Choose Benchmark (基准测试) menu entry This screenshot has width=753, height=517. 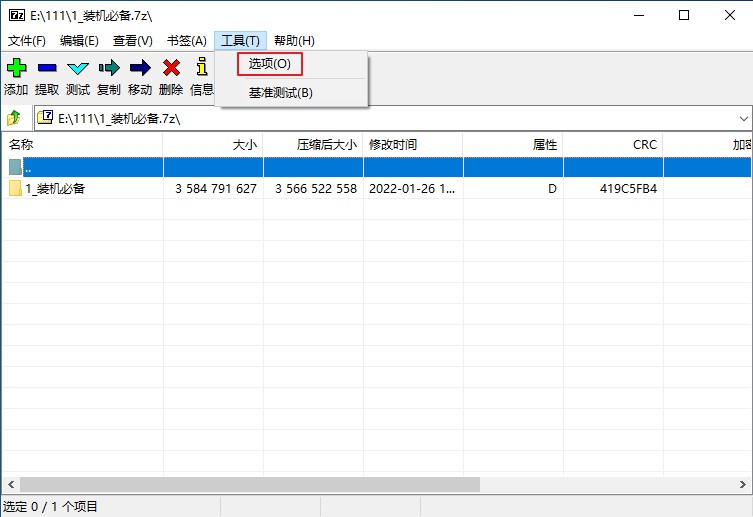tap(280, 93)
